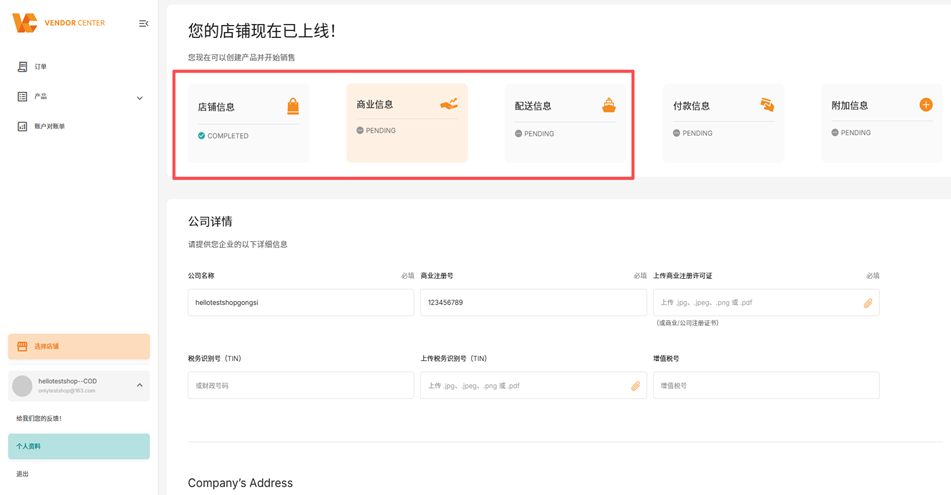Click the 选择店铺 button
The image size is (951, 495).
[79, 346]
